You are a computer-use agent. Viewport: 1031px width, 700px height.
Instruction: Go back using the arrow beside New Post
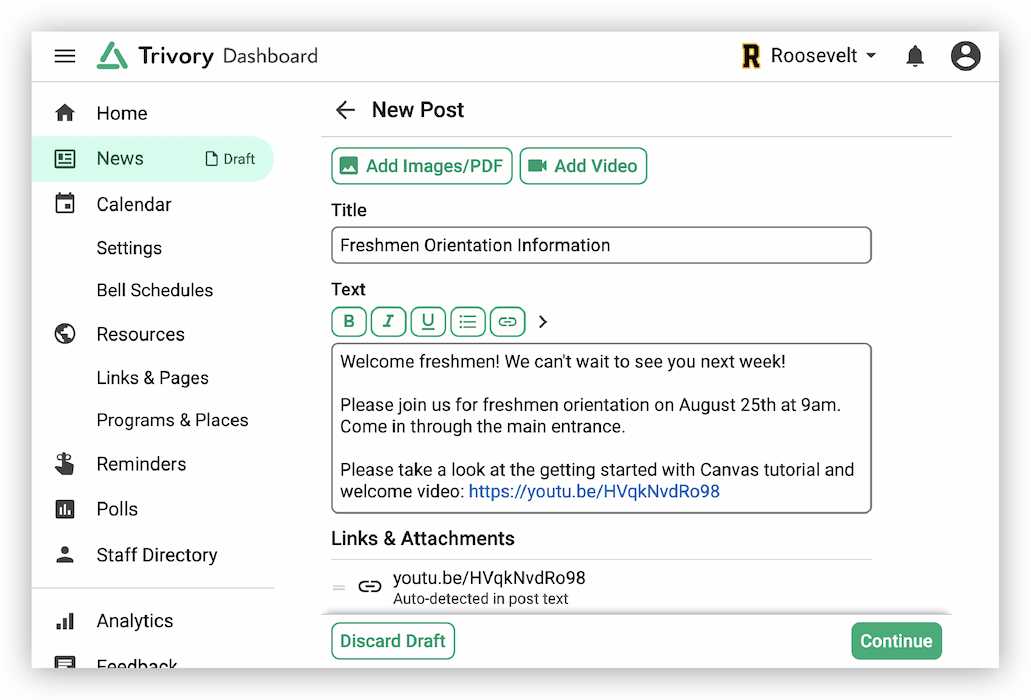tap(345, 110)
